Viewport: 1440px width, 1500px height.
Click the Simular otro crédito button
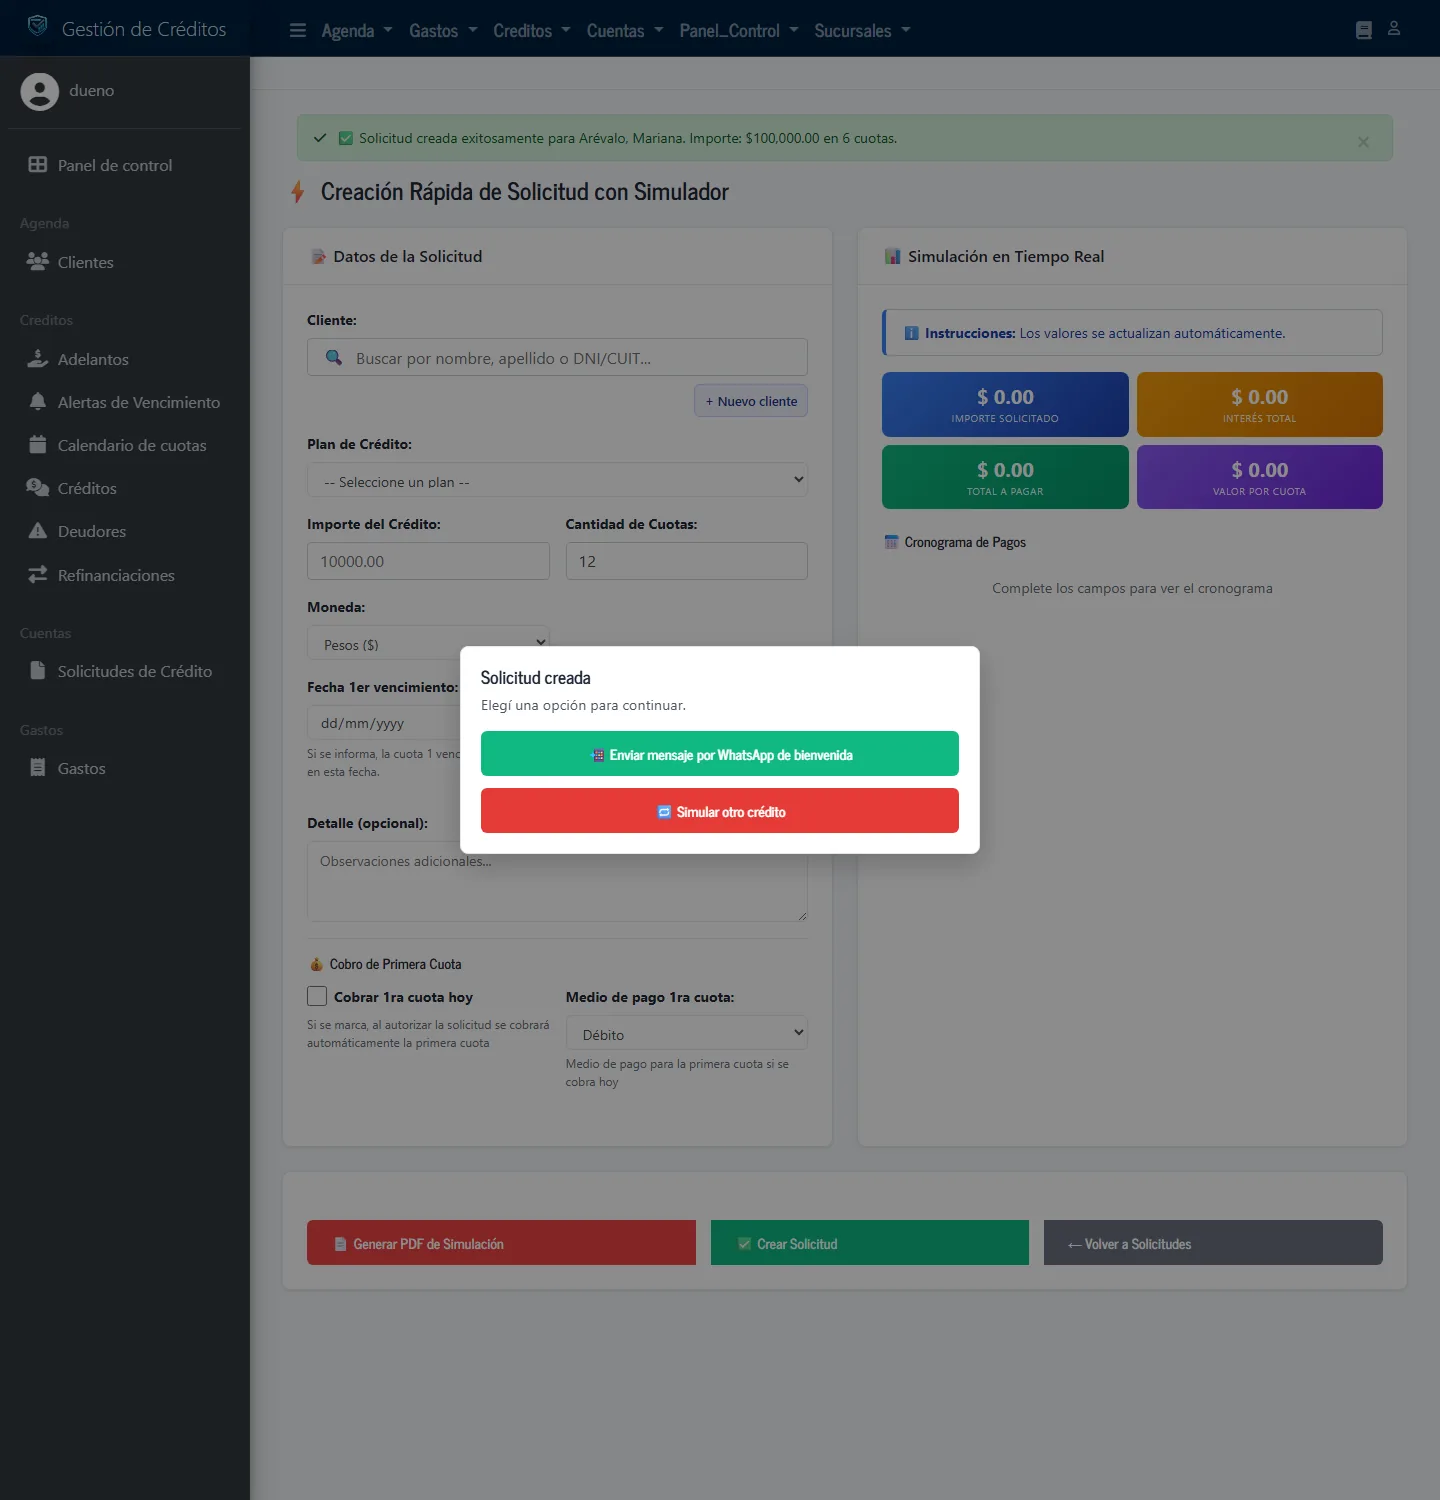pos(720,811)
